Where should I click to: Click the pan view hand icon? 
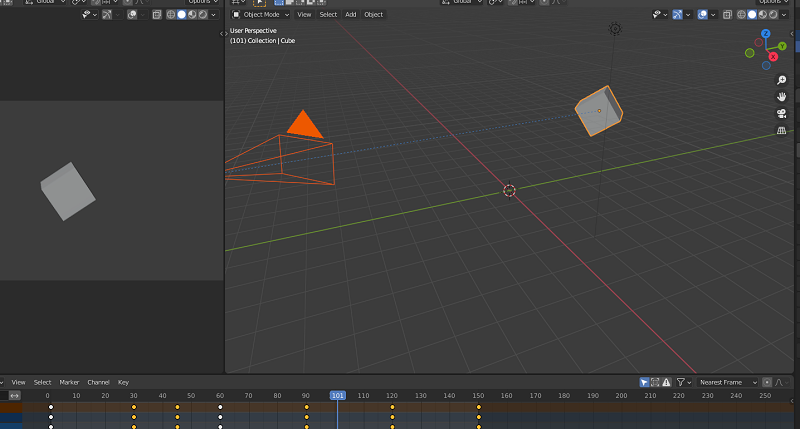tap(781, 96)
